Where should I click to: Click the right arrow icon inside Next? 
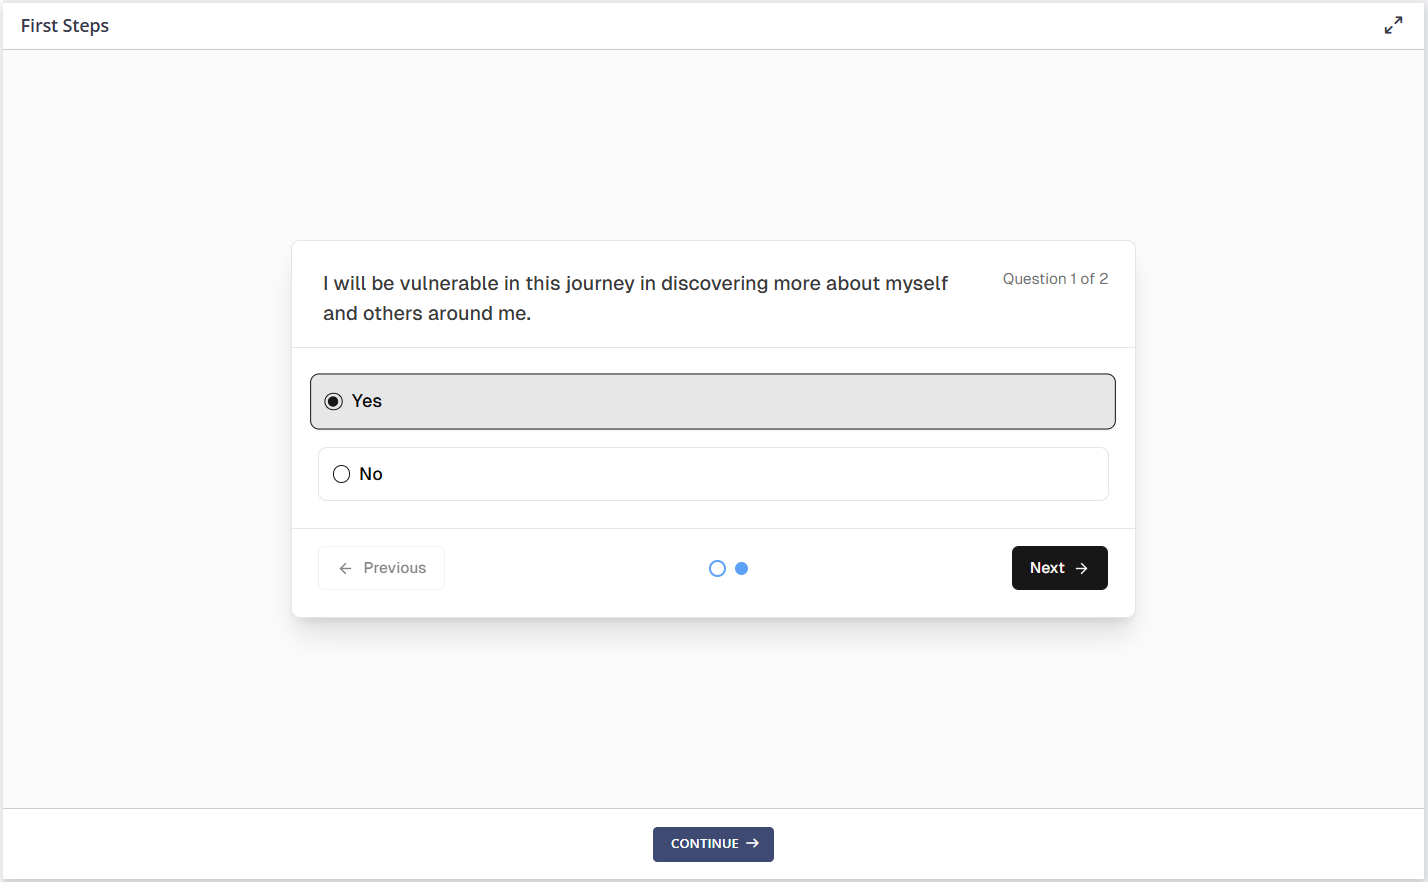tap(1081, 568)
